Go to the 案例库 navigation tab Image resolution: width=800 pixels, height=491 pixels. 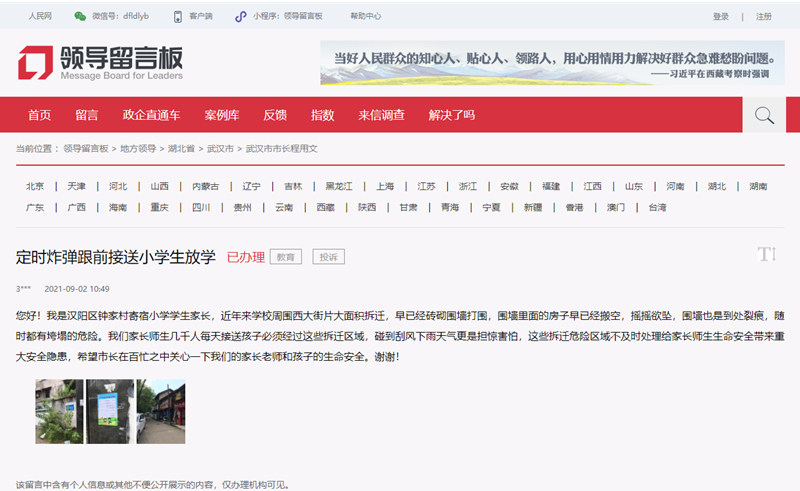point(221,116)
